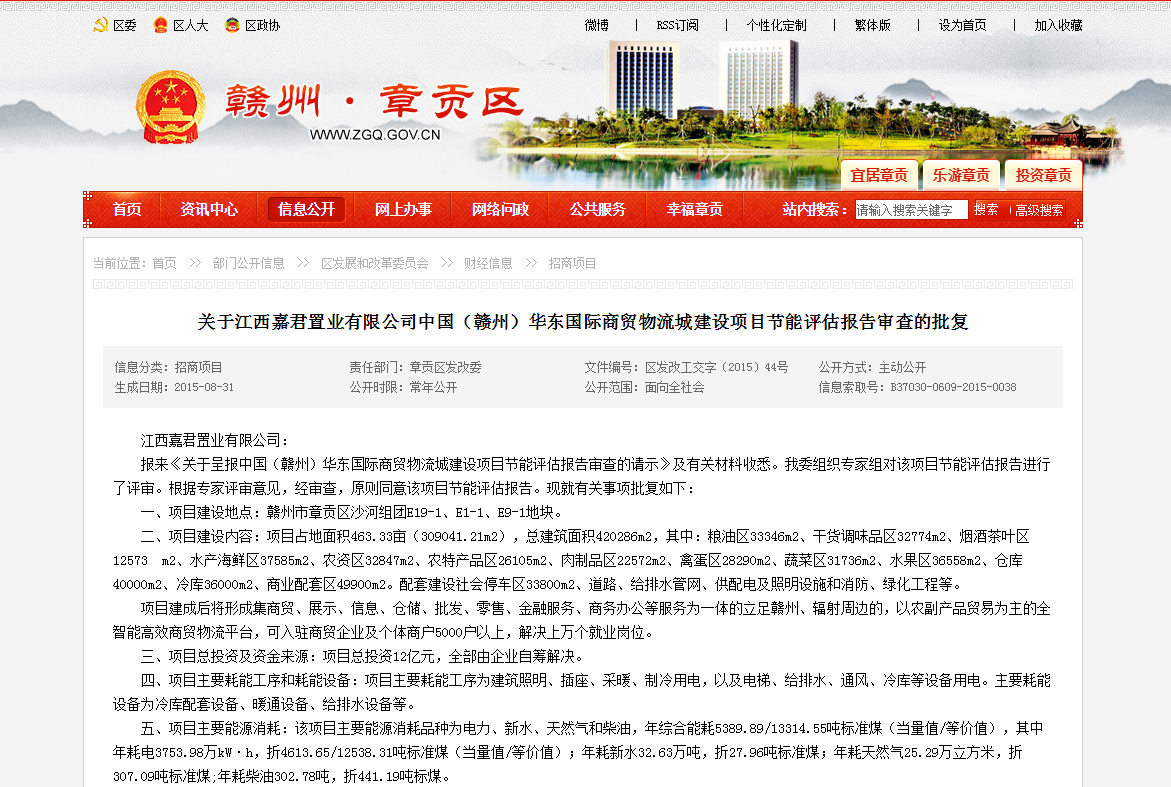Open the 区委 link
The width and height of the screenshot is (1171, 787).
point(125,25)
